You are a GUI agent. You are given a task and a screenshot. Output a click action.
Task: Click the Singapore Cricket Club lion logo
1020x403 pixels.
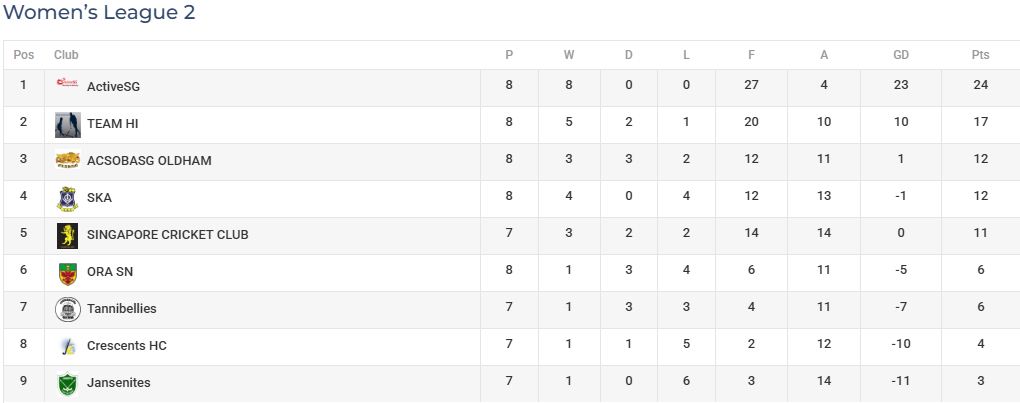click(68, 236)
